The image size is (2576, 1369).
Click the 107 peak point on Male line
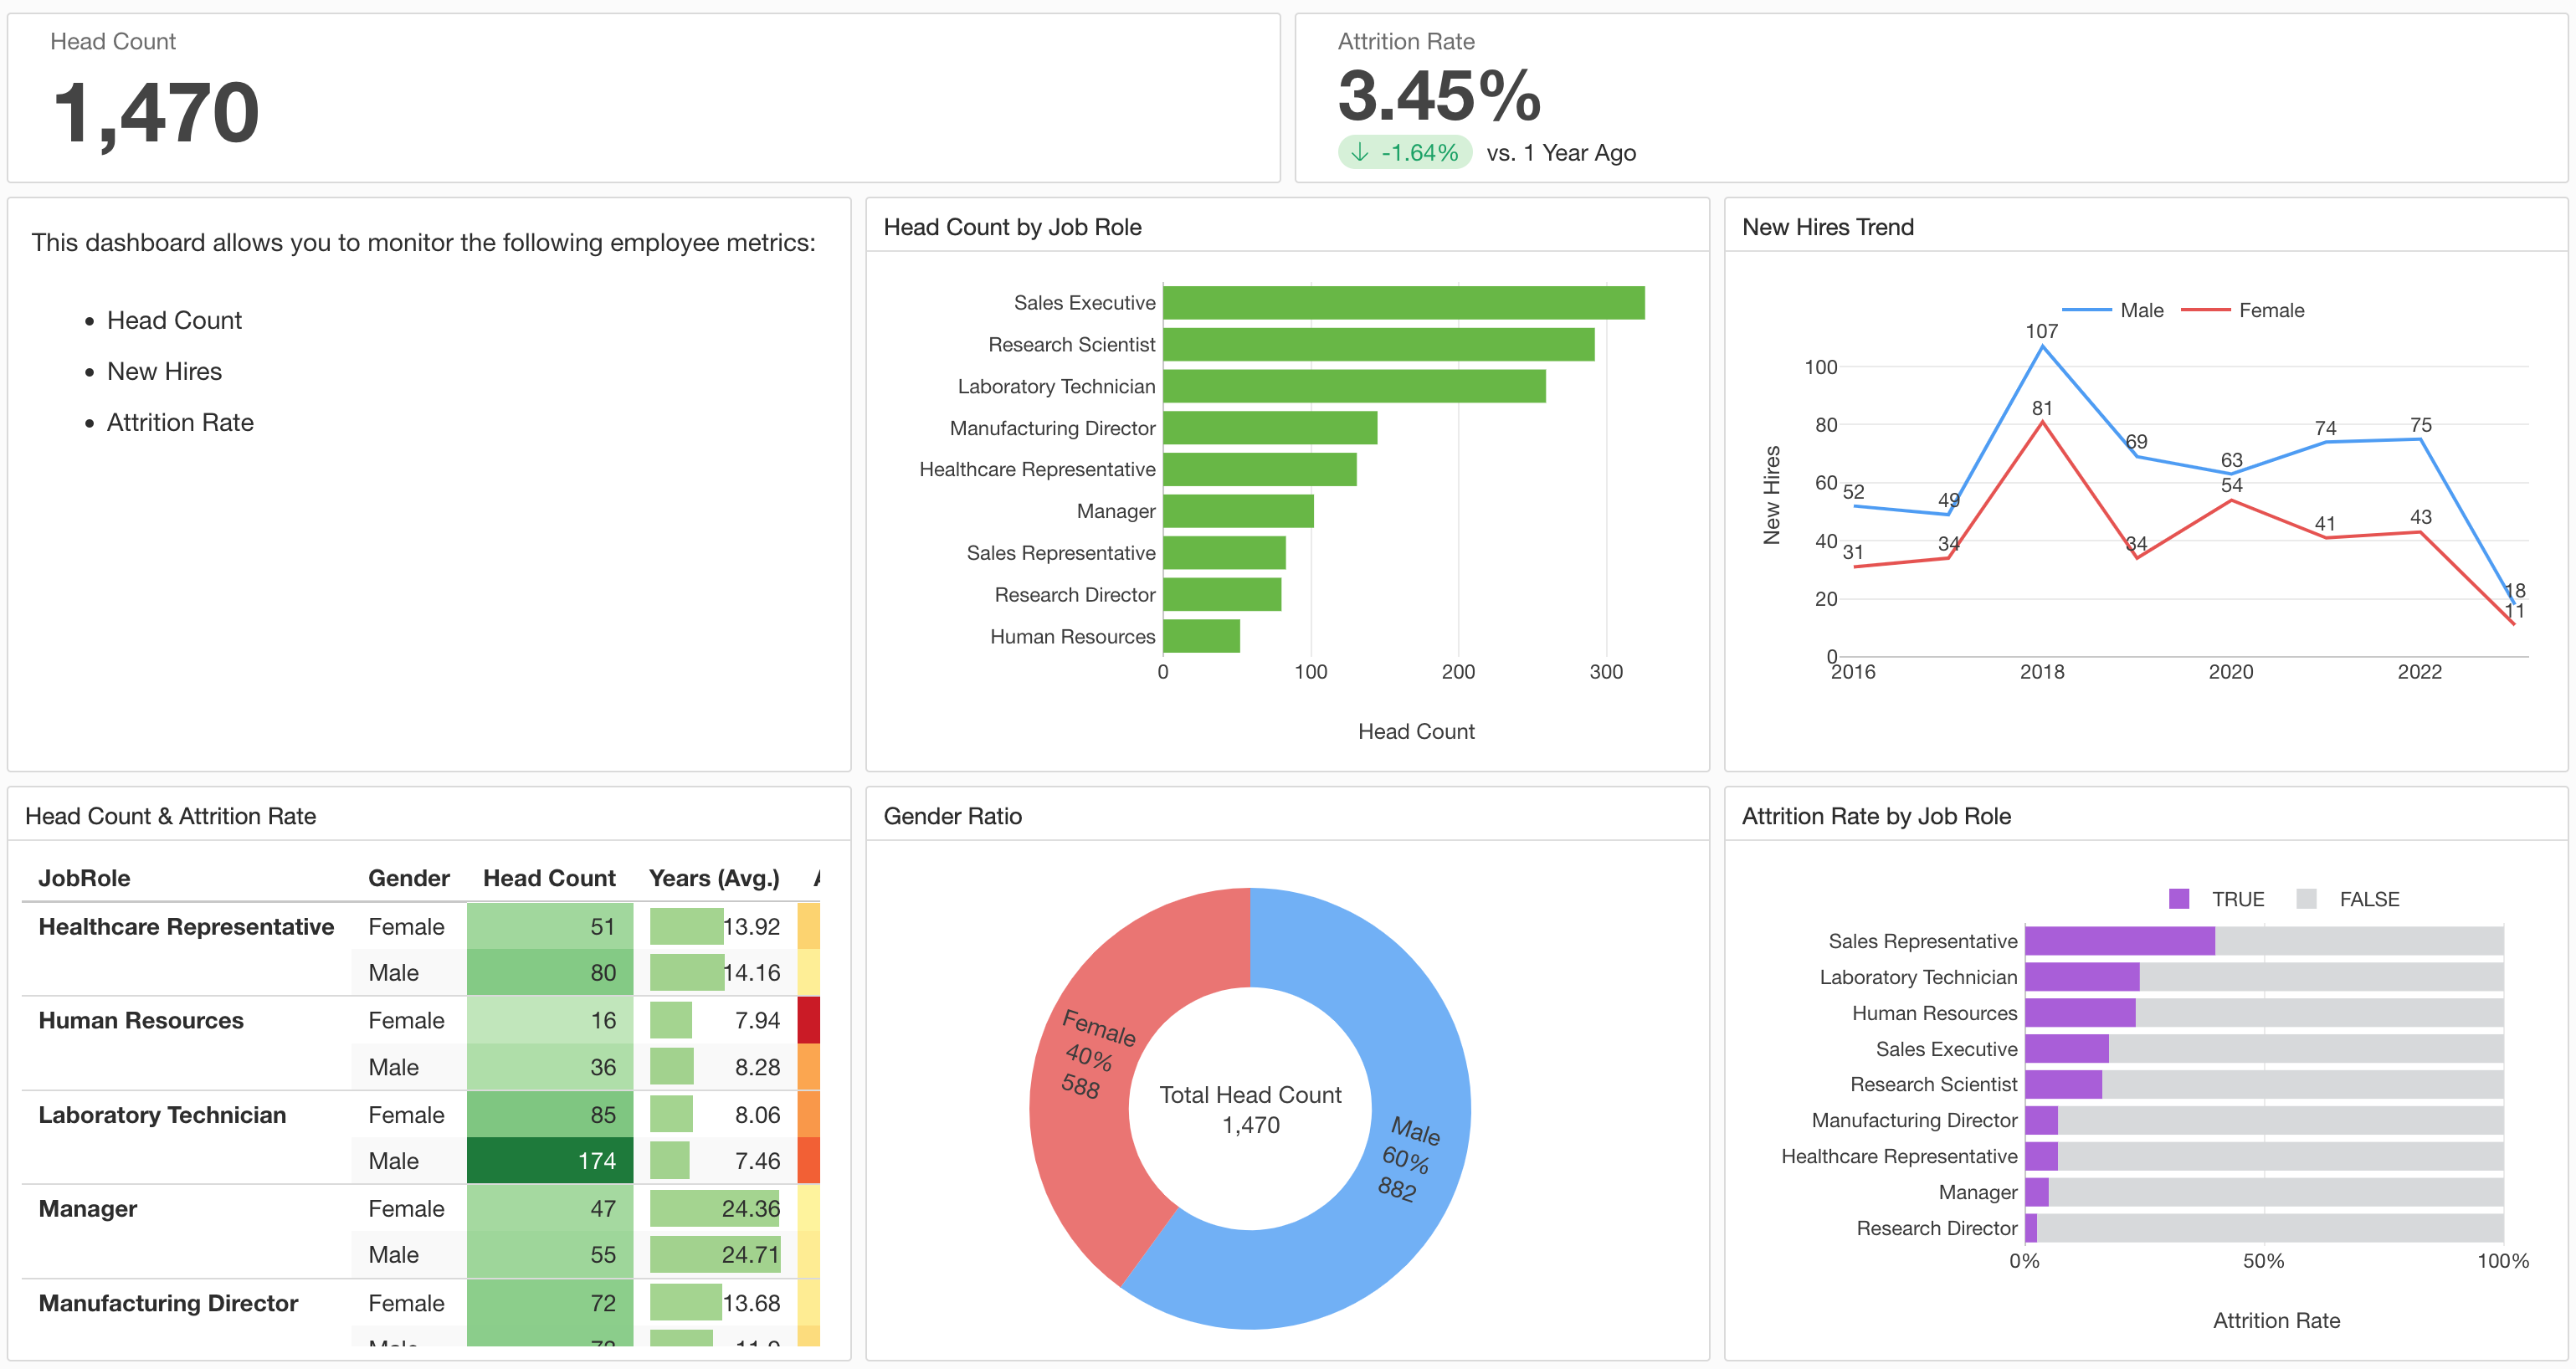(2042, 346)
